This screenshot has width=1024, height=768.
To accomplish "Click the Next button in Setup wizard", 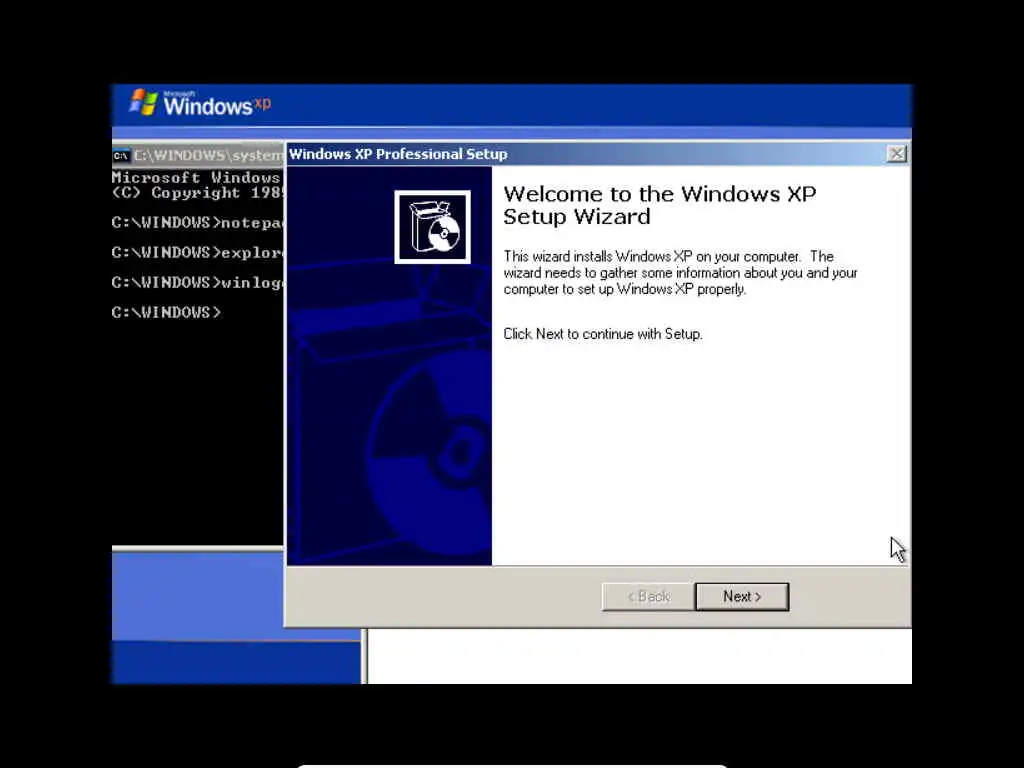I will coord(742,596).
